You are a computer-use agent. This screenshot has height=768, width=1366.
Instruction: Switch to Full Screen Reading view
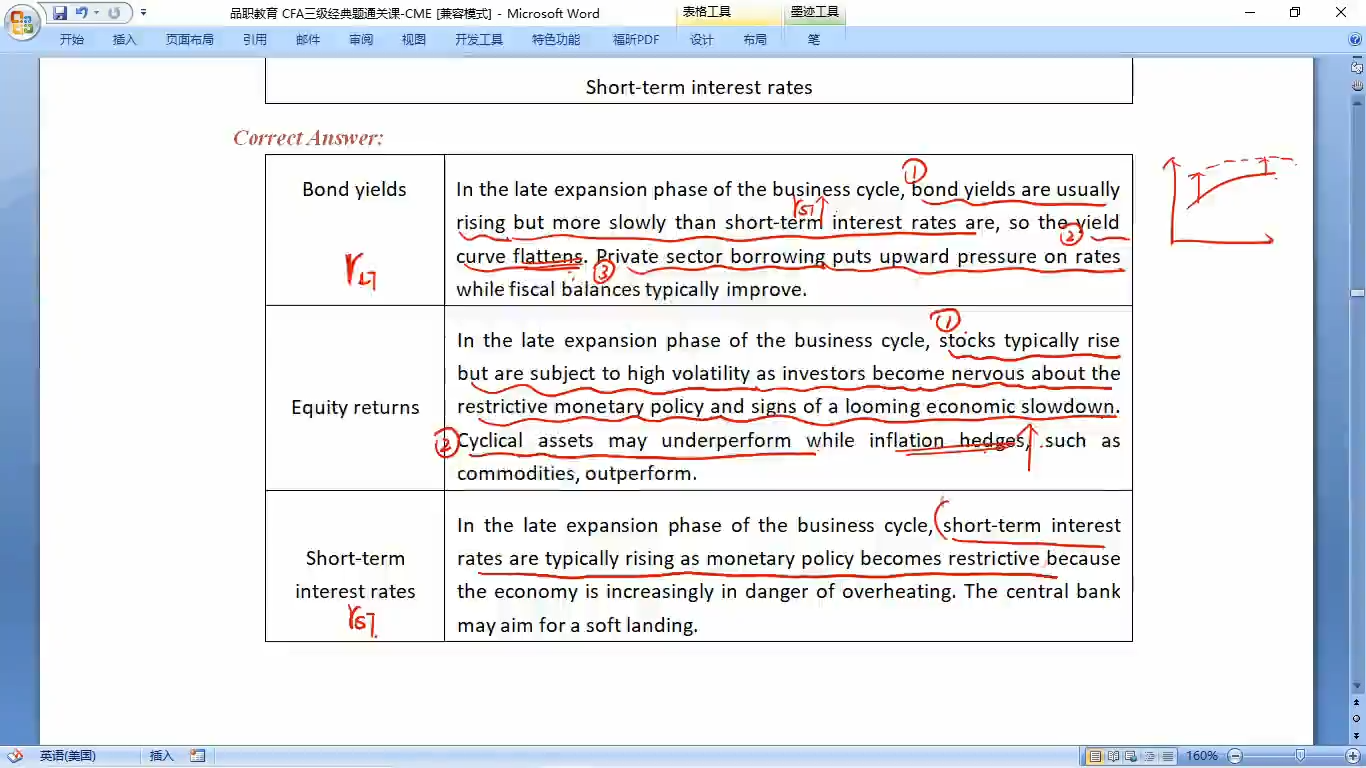pyautogui.click(x=1112, y=756)
